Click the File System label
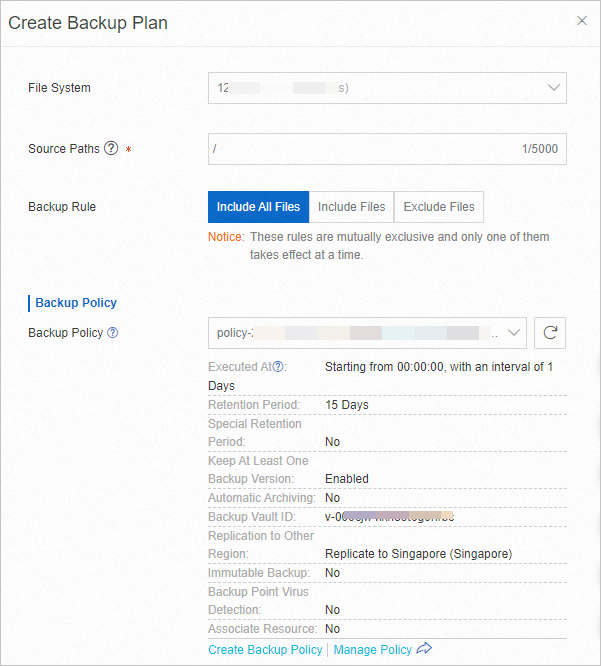The width and height of the screenshot is (601, 666). tap(59, 88)
